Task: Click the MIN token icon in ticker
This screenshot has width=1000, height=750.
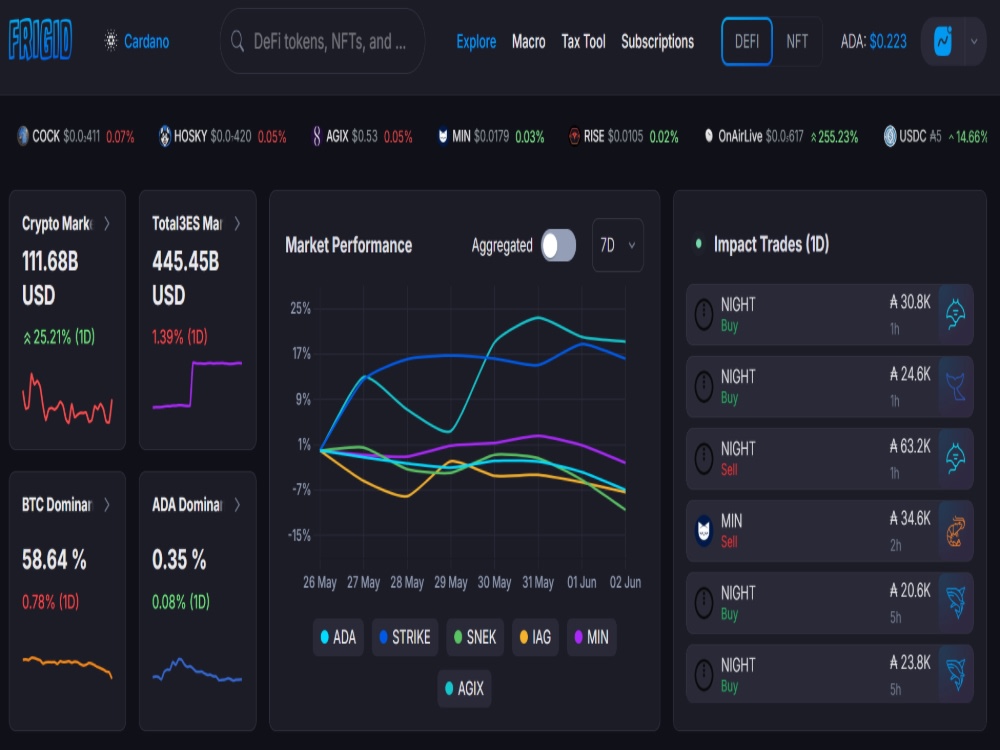Action: pos(443,136)
